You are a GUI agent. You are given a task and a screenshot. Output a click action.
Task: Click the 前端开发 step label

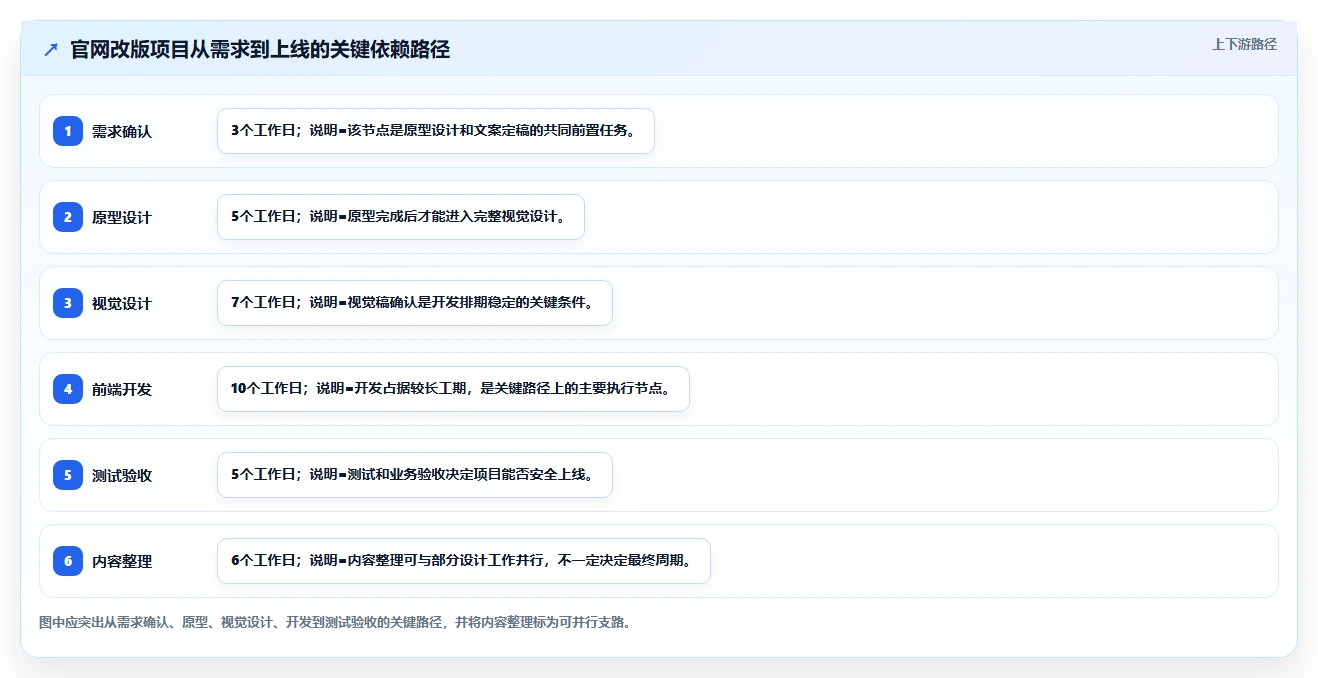122,389
